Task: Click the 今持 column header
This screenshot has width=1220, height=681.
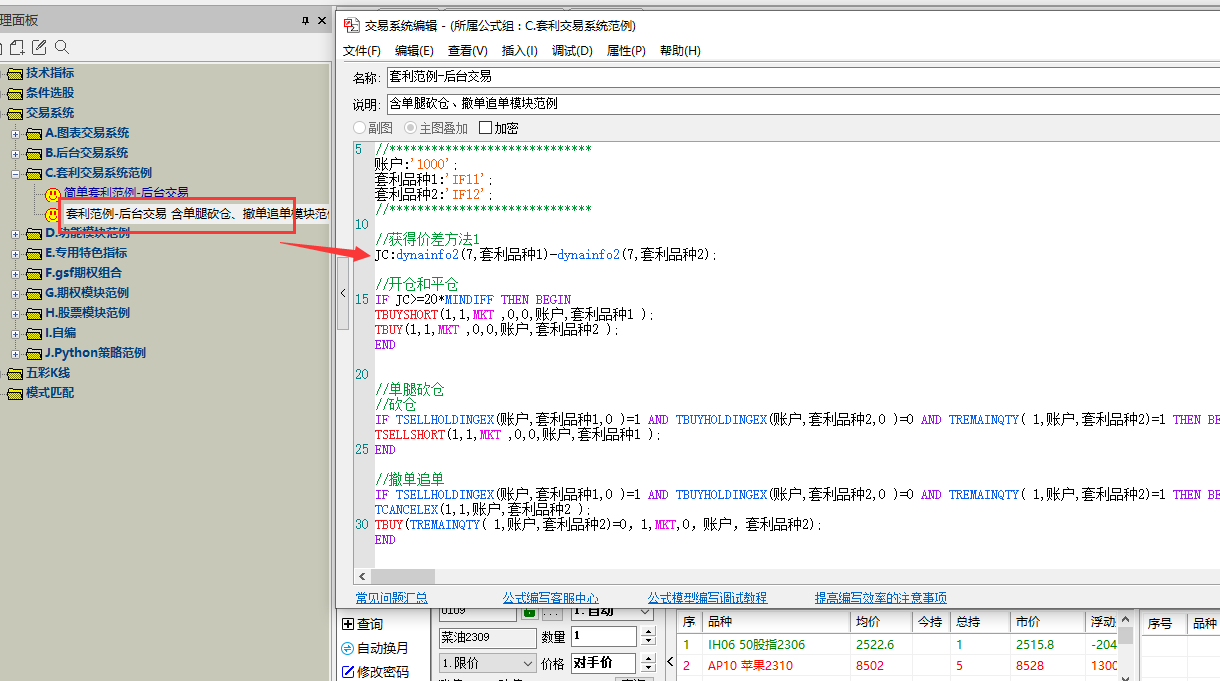Action: click(x=930, y=622)
